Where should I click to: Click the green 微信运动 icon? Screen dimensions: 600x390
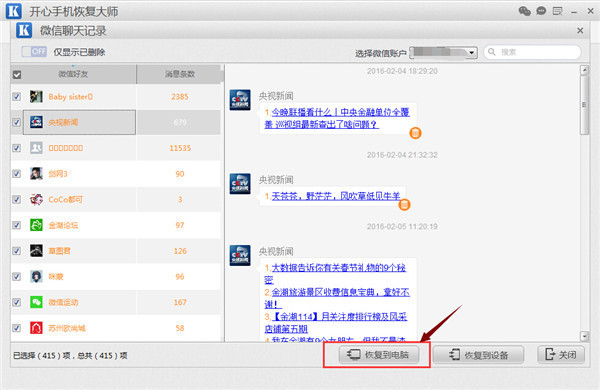[36, 302]
